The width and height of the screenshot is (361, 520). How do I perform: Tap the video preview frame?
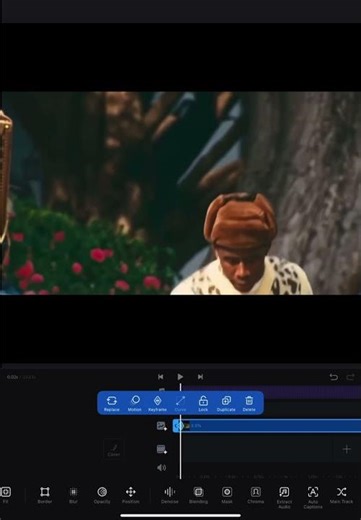pos(180,193)
